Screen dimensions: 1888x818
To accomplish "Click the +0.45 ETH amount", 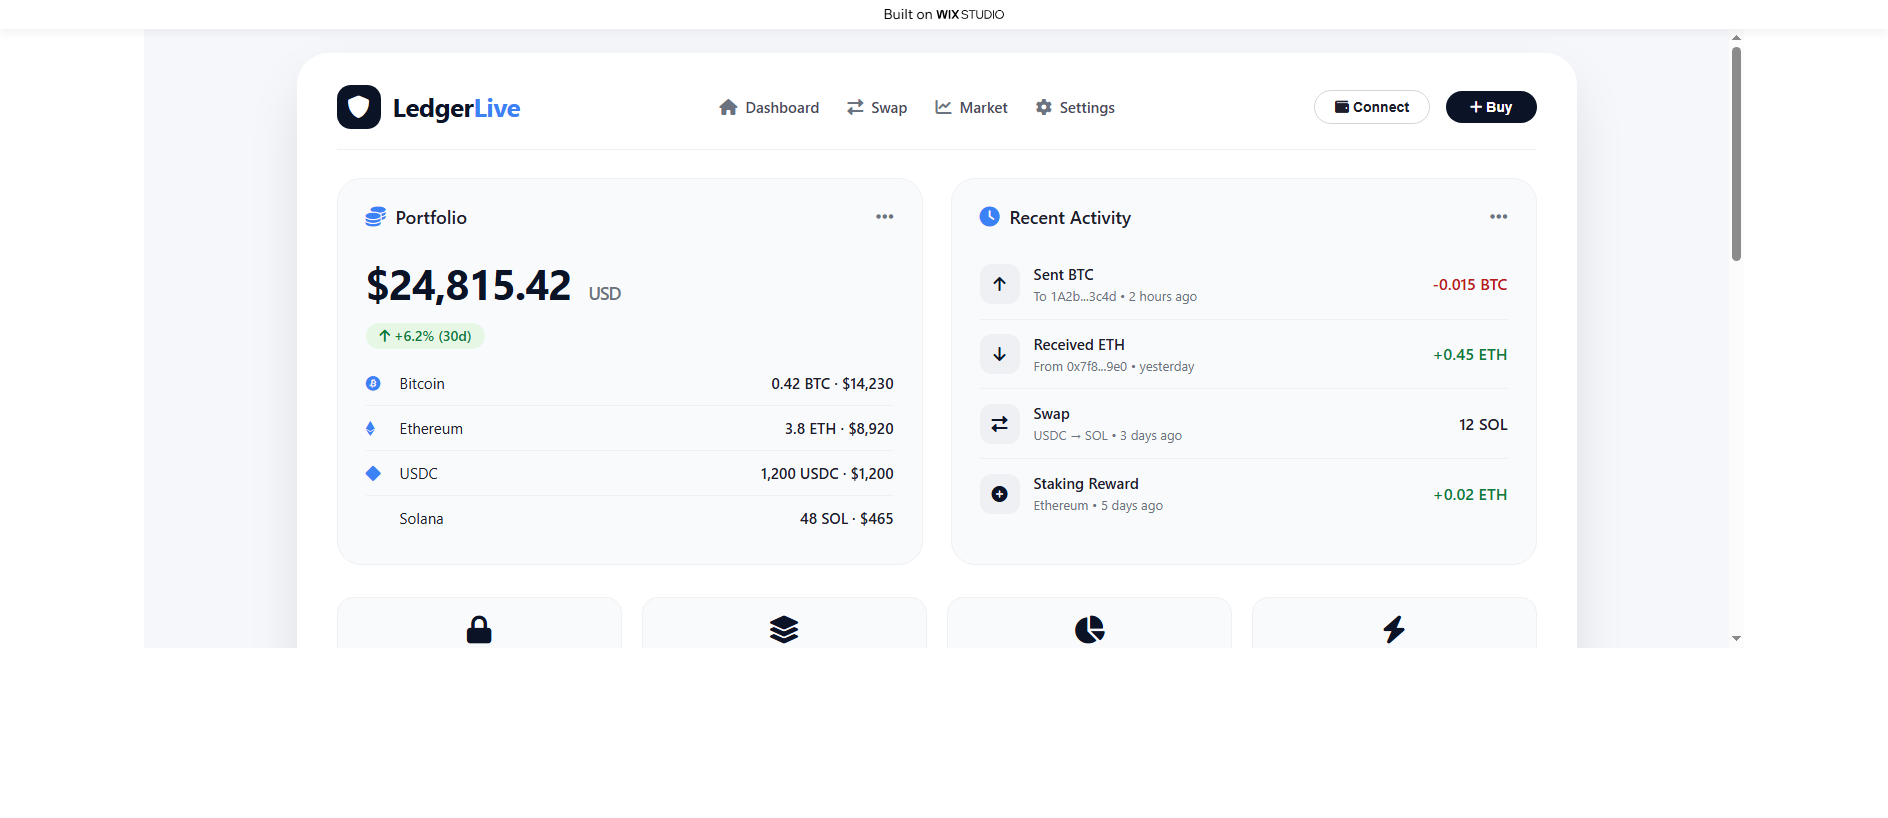I will [x=1470, y=355].
